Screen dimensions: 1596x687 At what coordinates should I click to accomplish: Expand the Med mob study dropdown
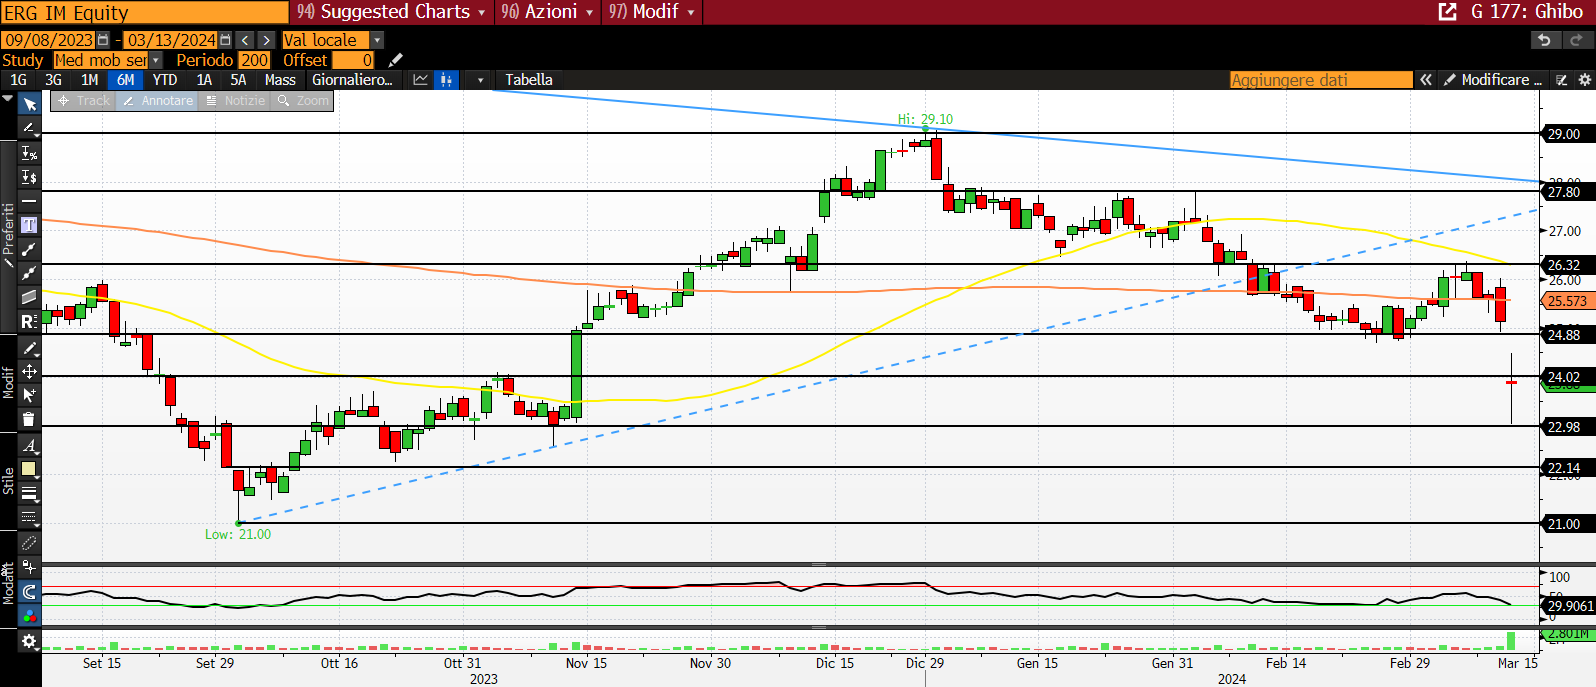click(x=155, y=60)
